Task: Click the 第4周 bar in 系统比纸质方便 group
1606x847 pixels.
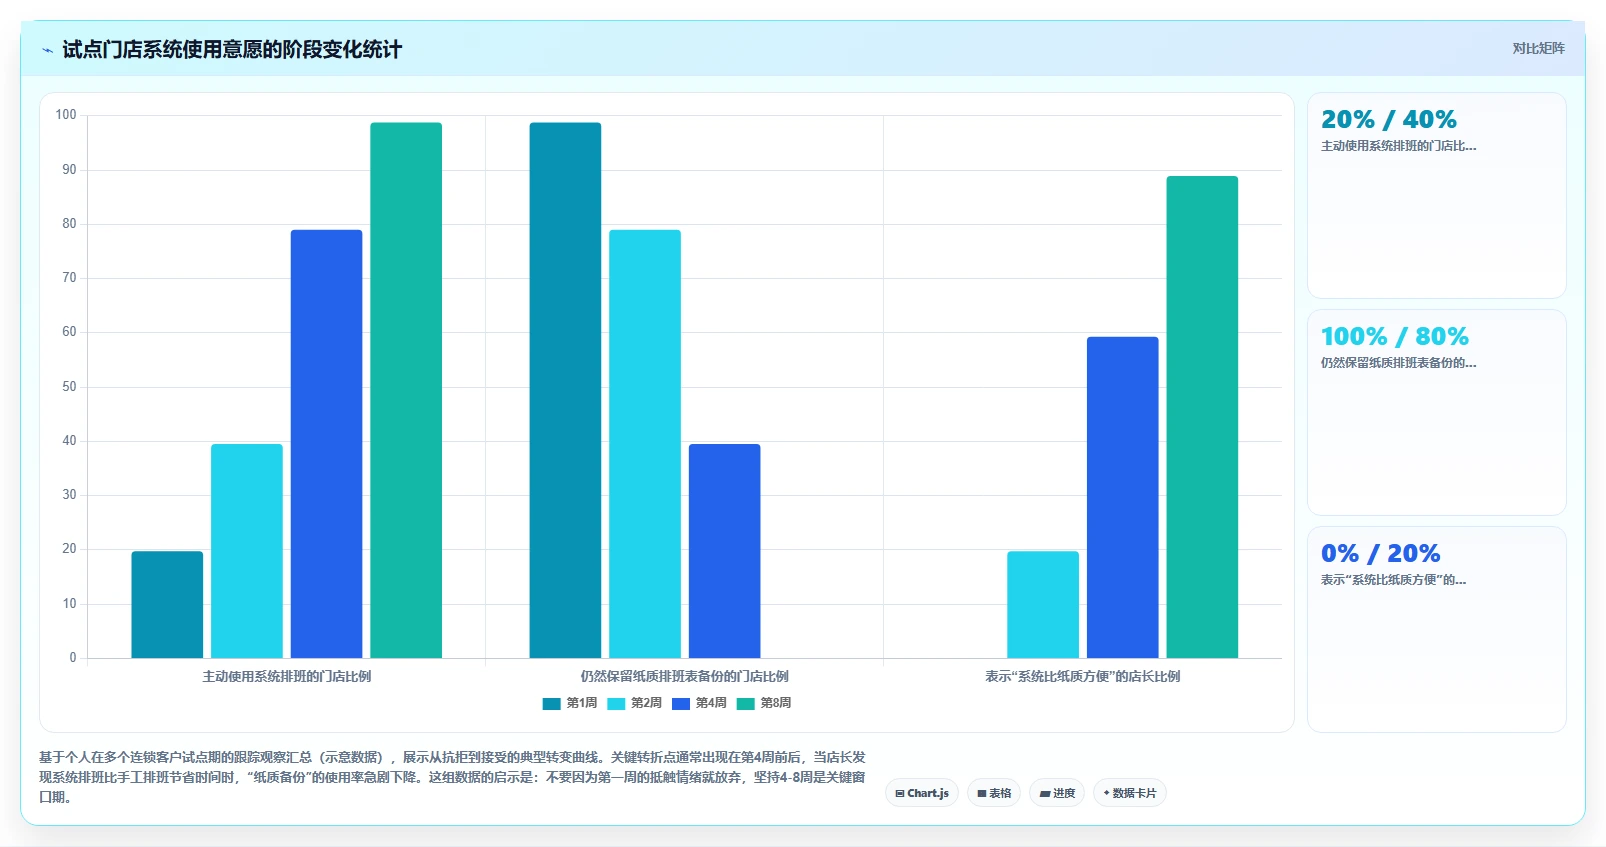Action: [1123, 497]
